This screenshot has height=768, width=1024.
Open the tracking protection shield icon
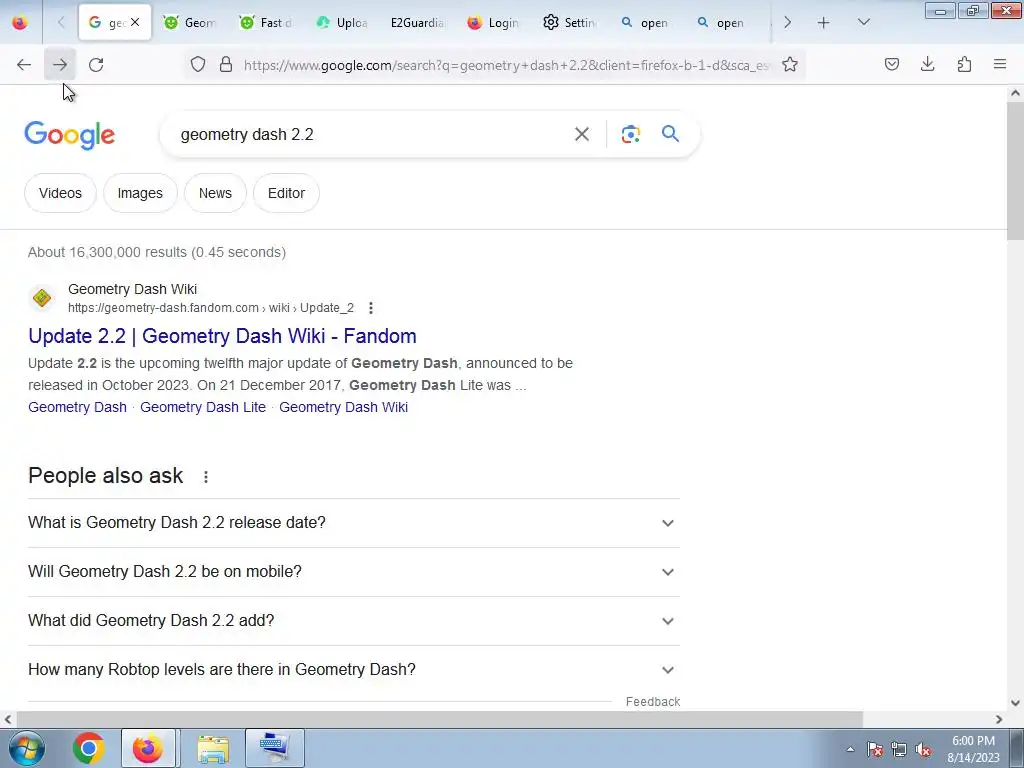click(x=198, y=65)
